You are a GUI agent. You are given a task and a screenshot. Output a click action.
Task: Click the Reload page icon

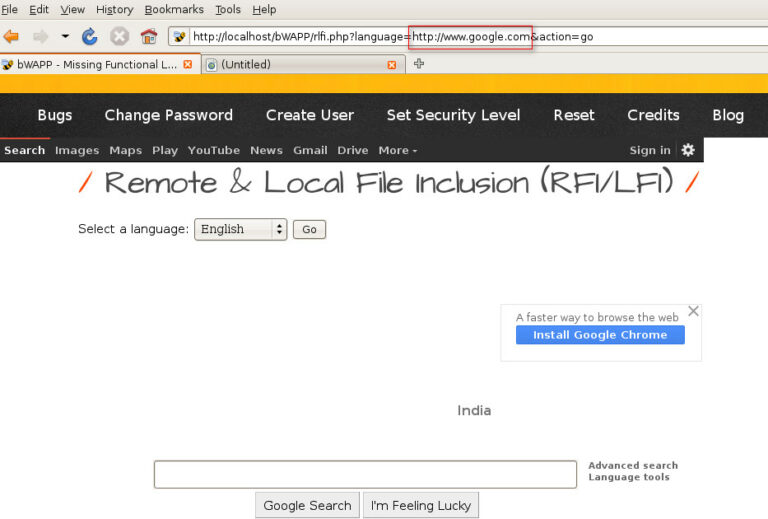point(90,37)
